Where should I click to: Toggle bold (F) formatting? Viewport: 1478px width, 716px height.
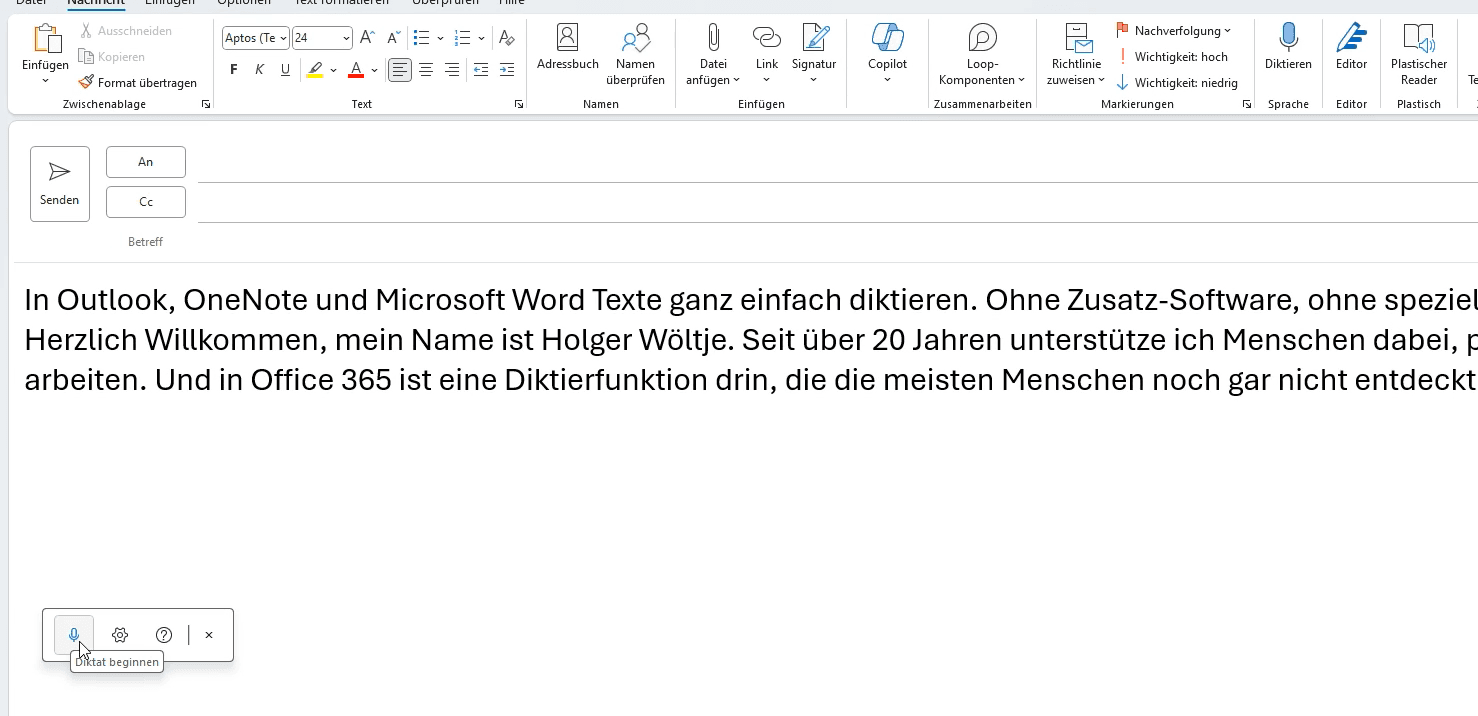pyautogui.click(x=234, y=70)
